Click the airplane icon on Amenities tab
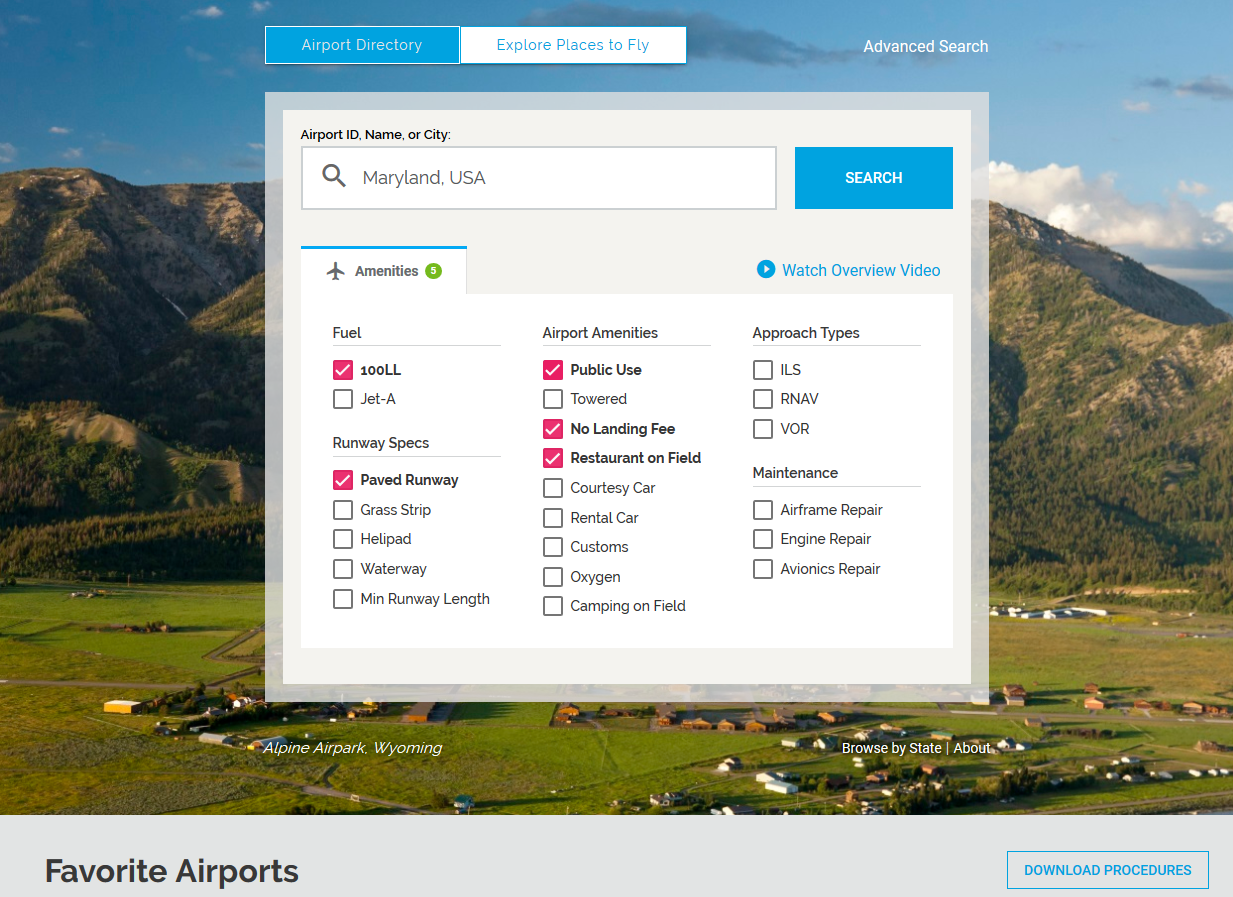The height and width of the screenshot is (897, 1233). point(336,271)
